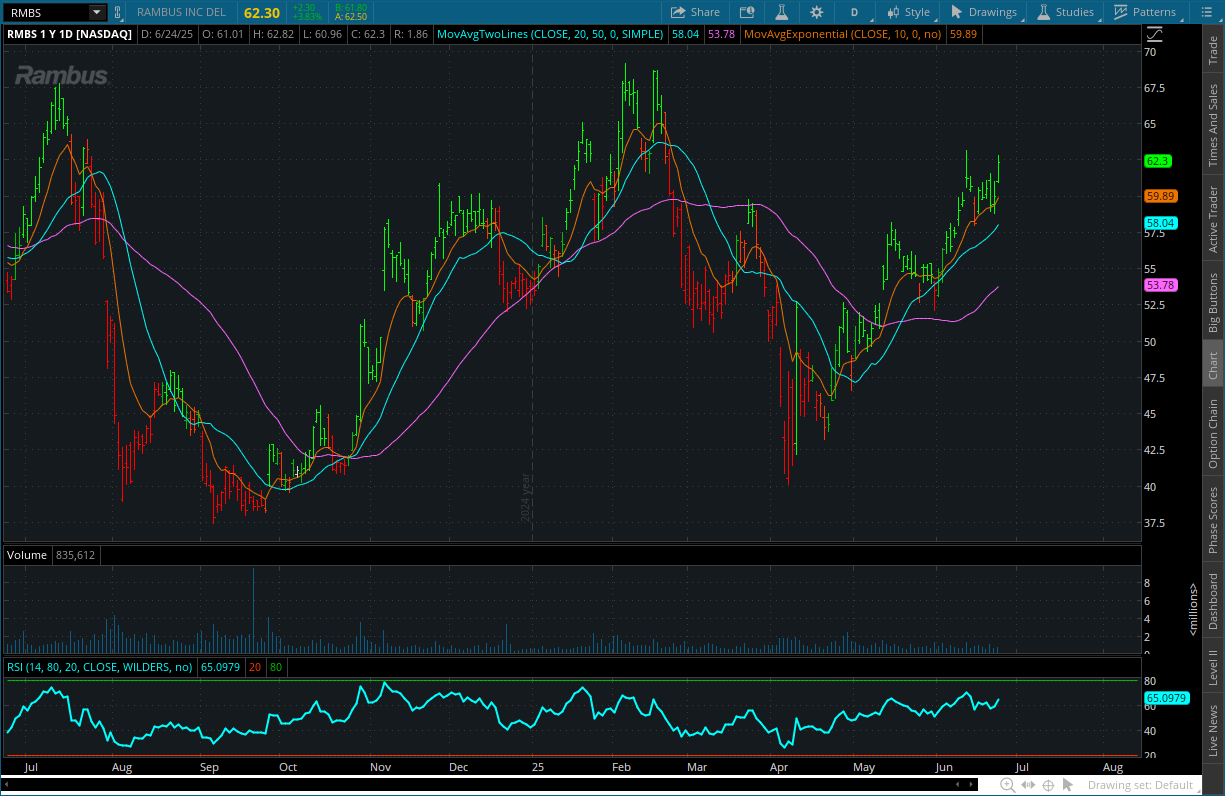Click the RSI study label

(100, 666)
